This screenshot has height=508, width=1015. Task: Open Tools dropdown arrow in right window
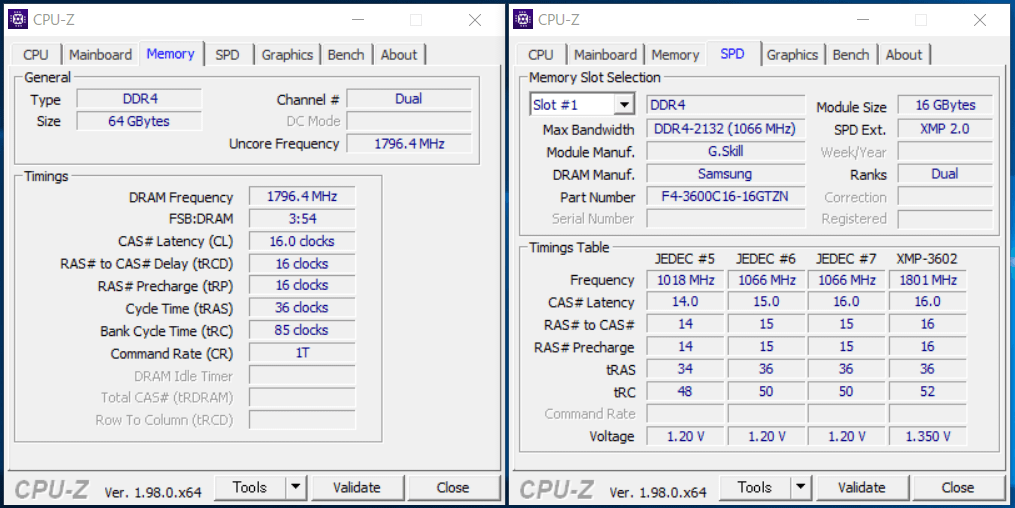click(801, 487)
